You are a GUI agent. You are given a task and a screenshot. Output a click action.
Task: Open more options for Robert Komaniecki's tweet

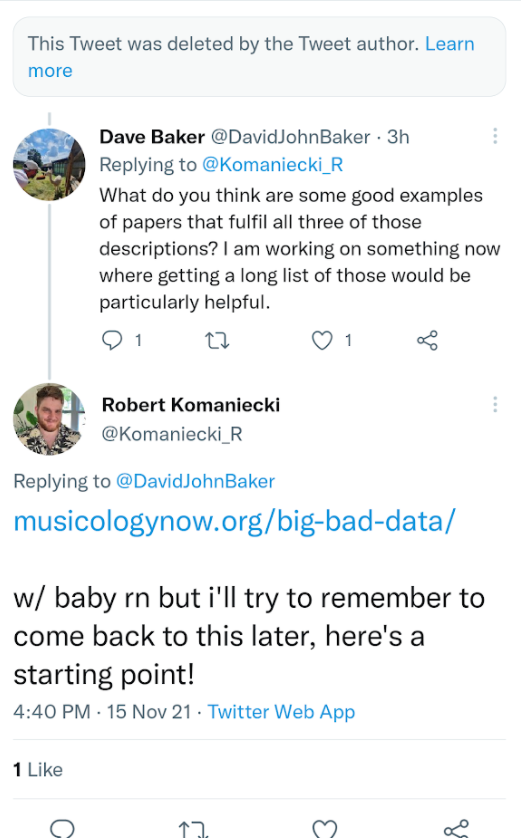pyautogui.click(x=495, y=404)
